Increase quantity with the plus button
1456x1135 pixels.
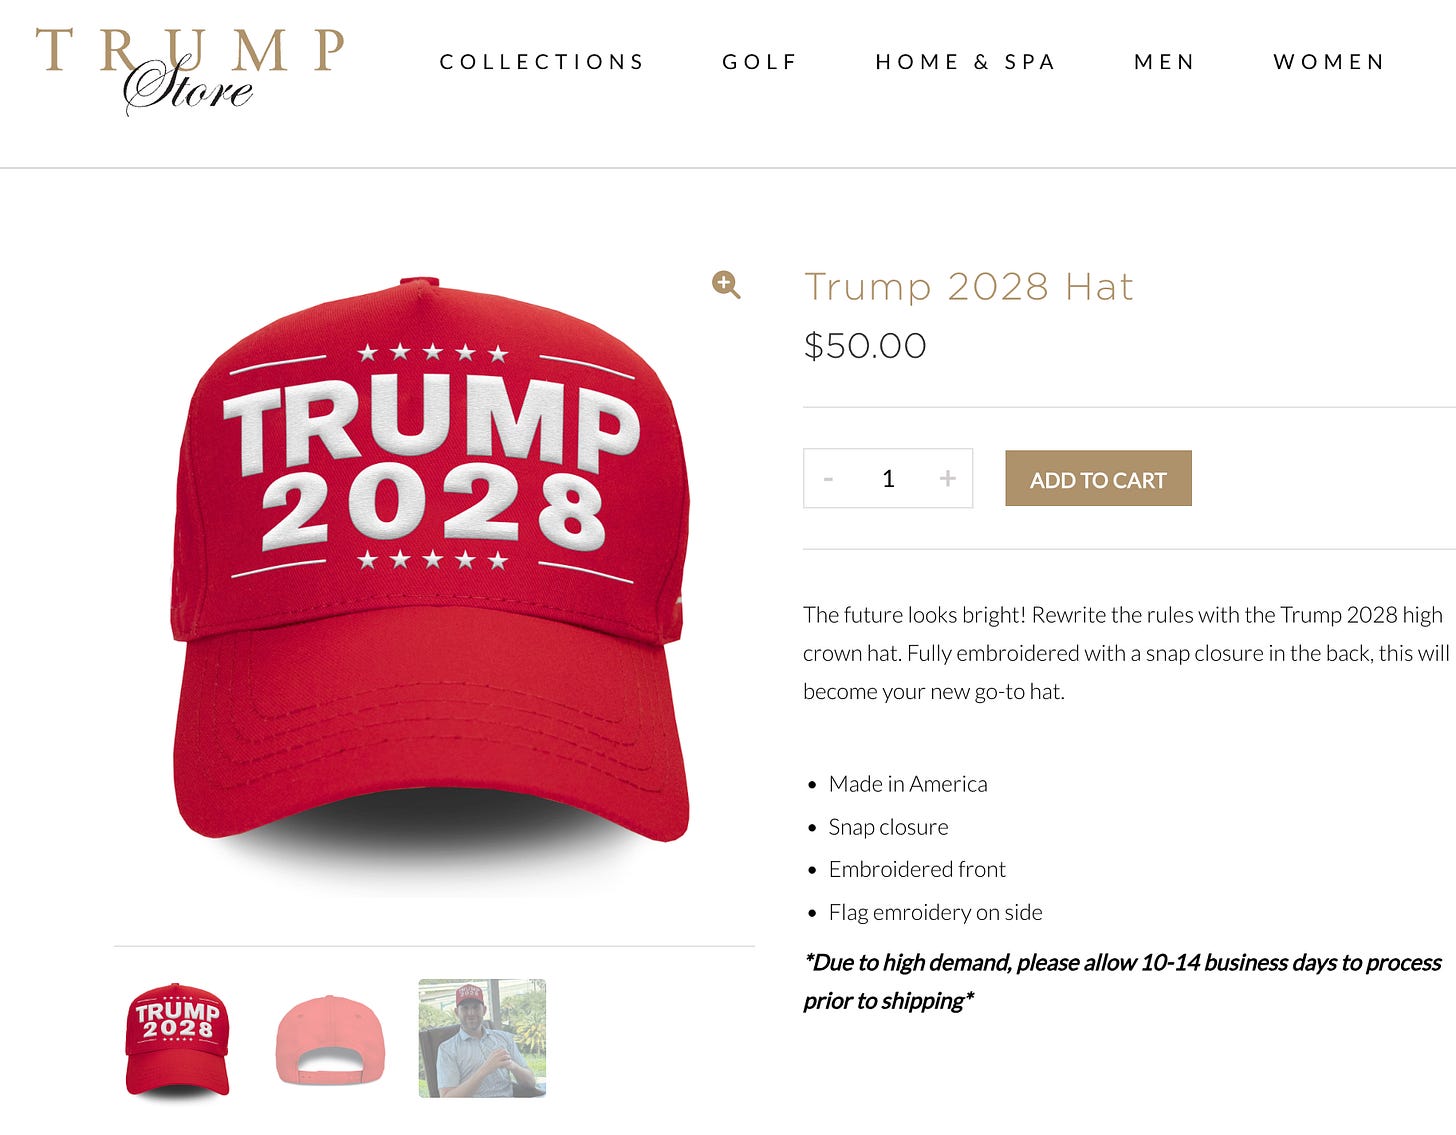947,479
